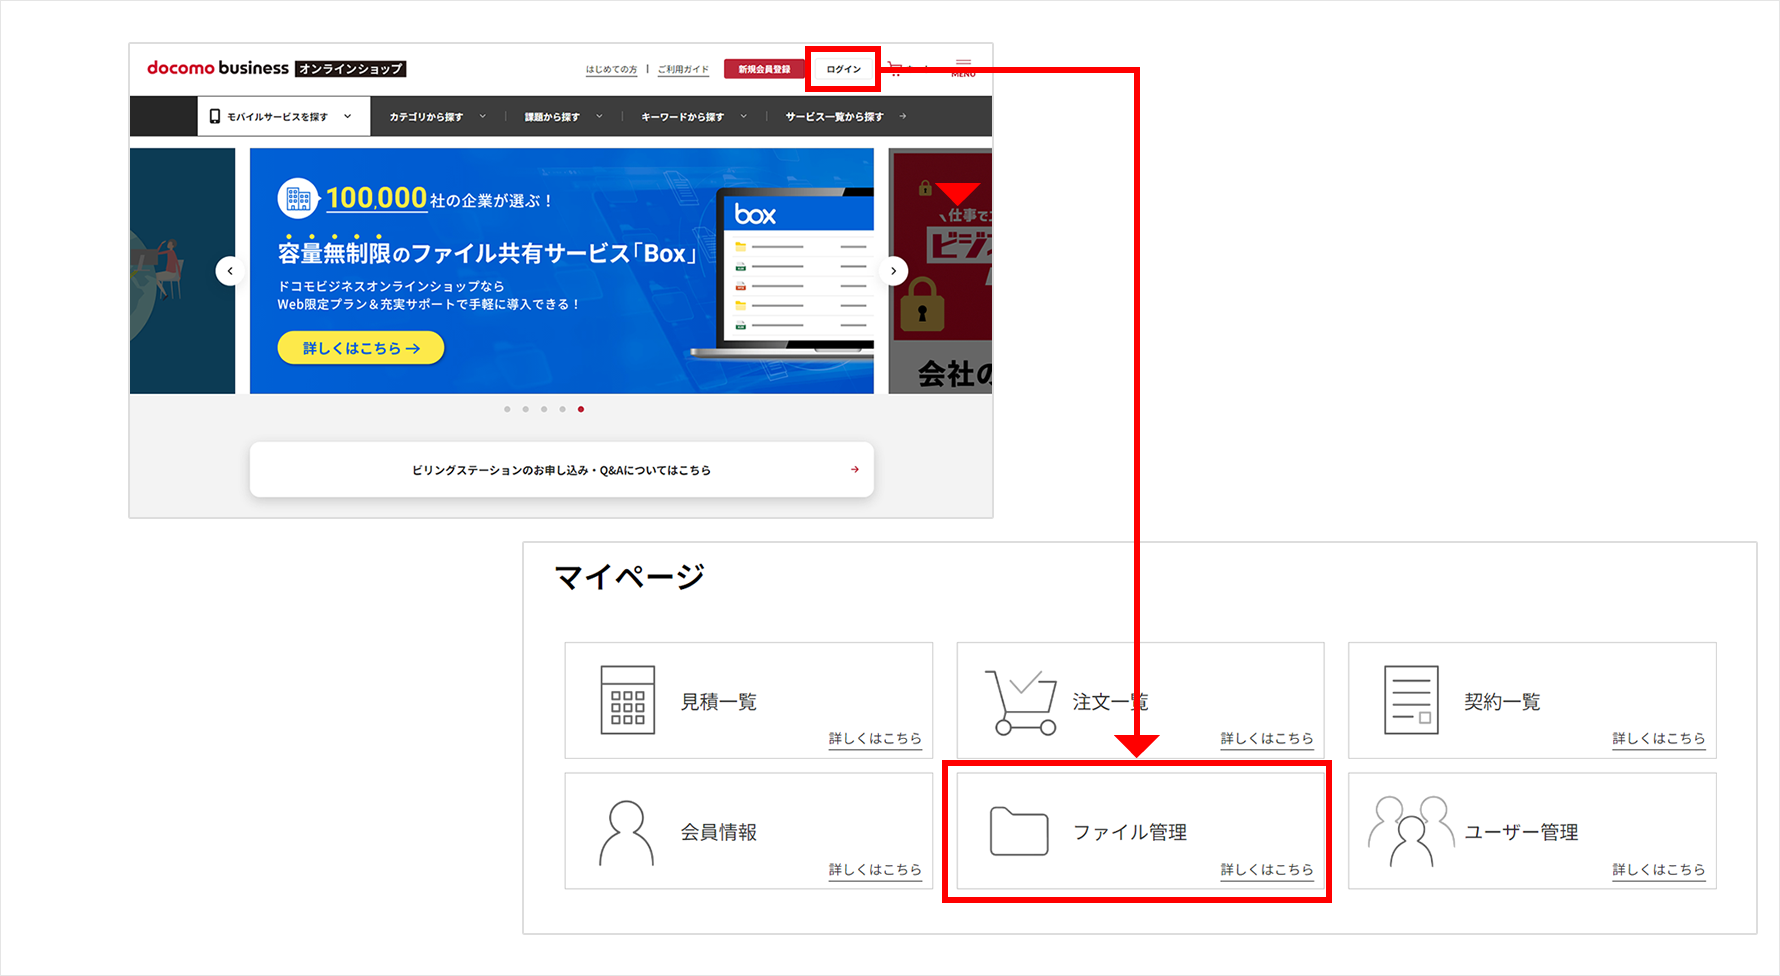Viewport: 1780px width, 976px height.
Task: Open 詳しくはこちら under 注文一覧
Action: point(1267,738)
